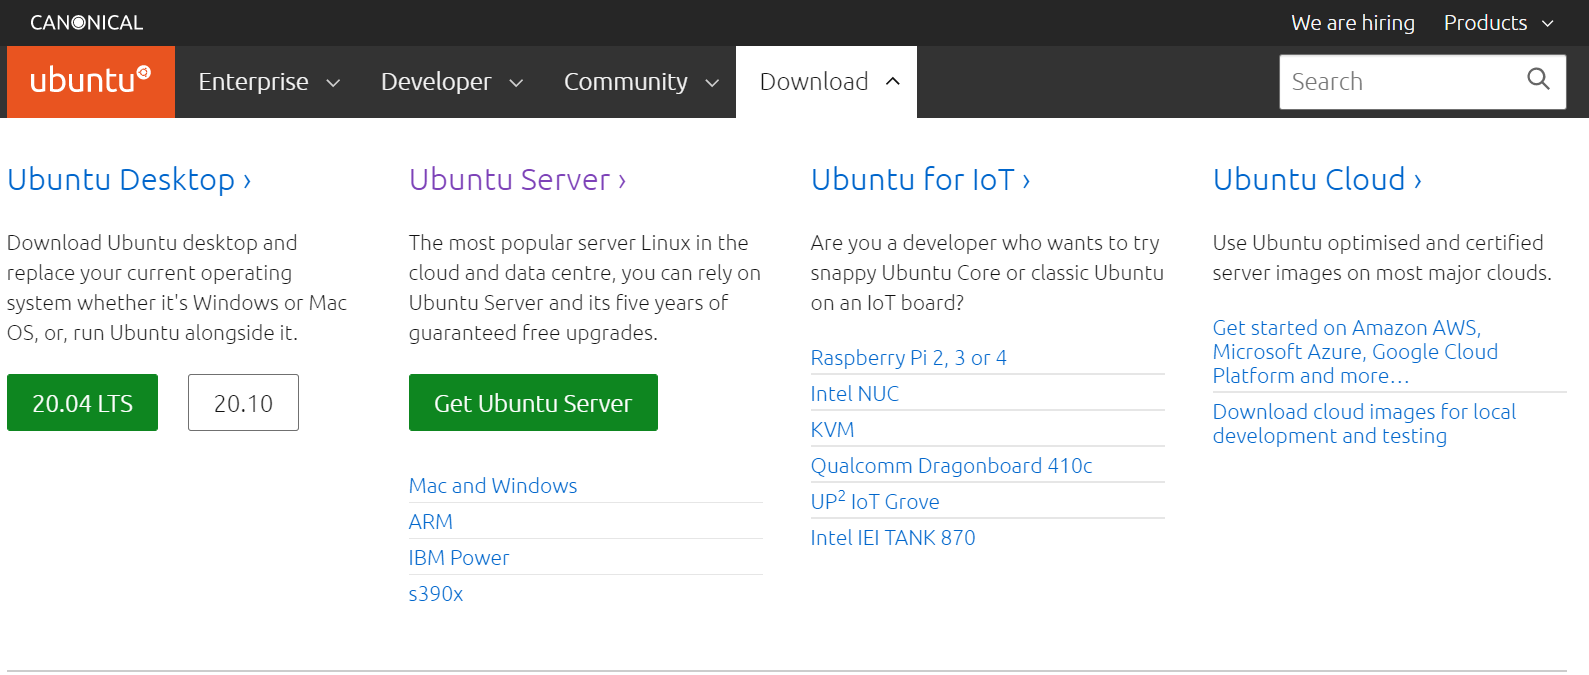Download the 20.04 LTS desktop release
The width and height of the screenshot is (1589, 675).
(x=82, y=403)
